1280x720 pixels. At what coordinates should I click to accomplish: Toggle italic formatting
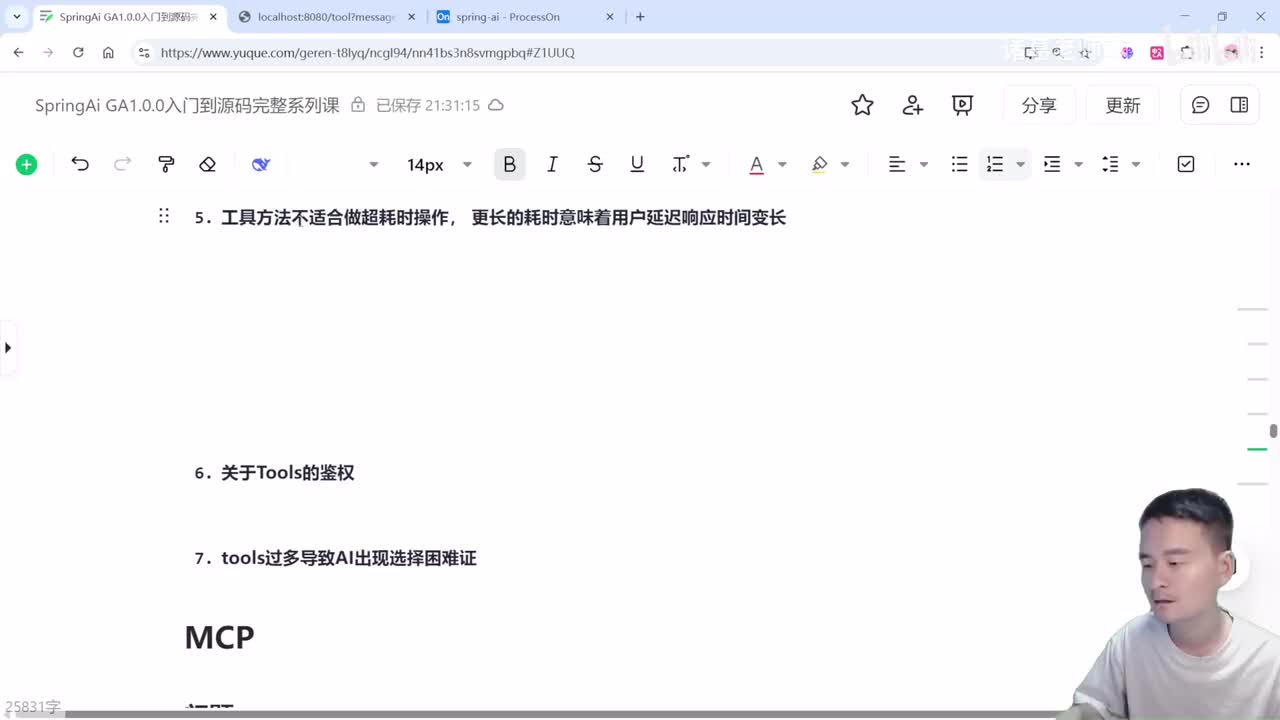click(552, 164)
